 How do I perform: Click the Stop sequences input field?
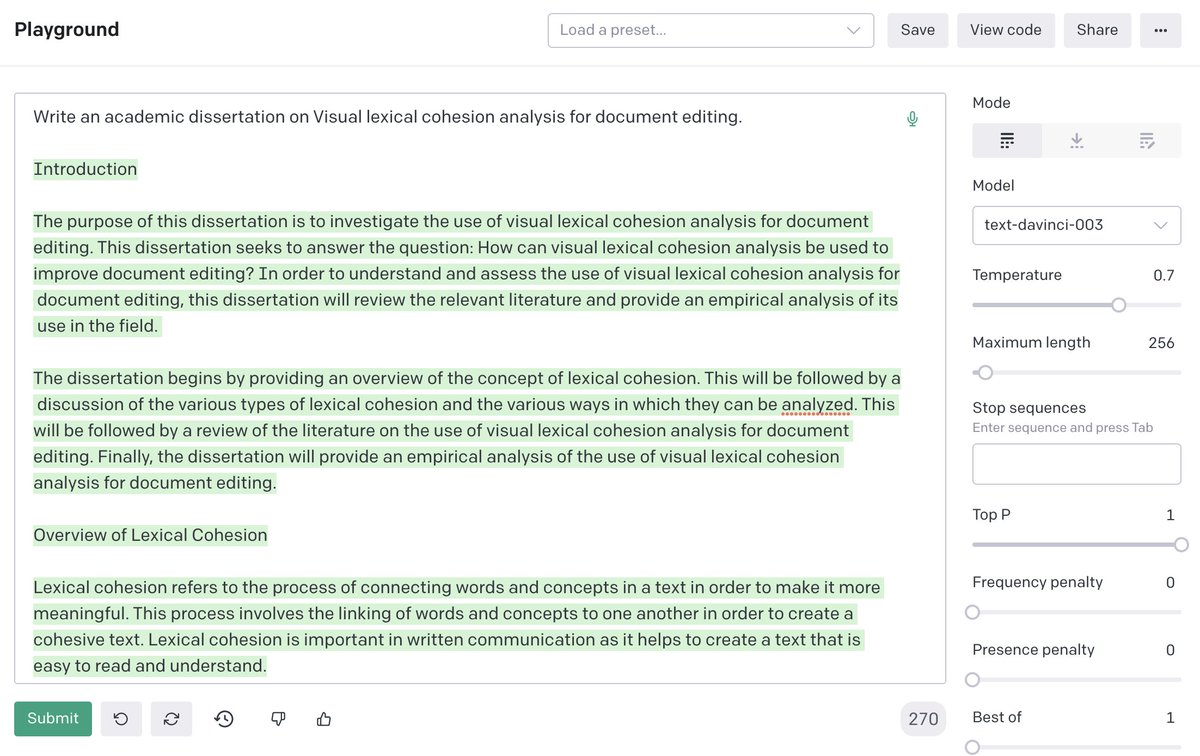[x=1076, y=464]
